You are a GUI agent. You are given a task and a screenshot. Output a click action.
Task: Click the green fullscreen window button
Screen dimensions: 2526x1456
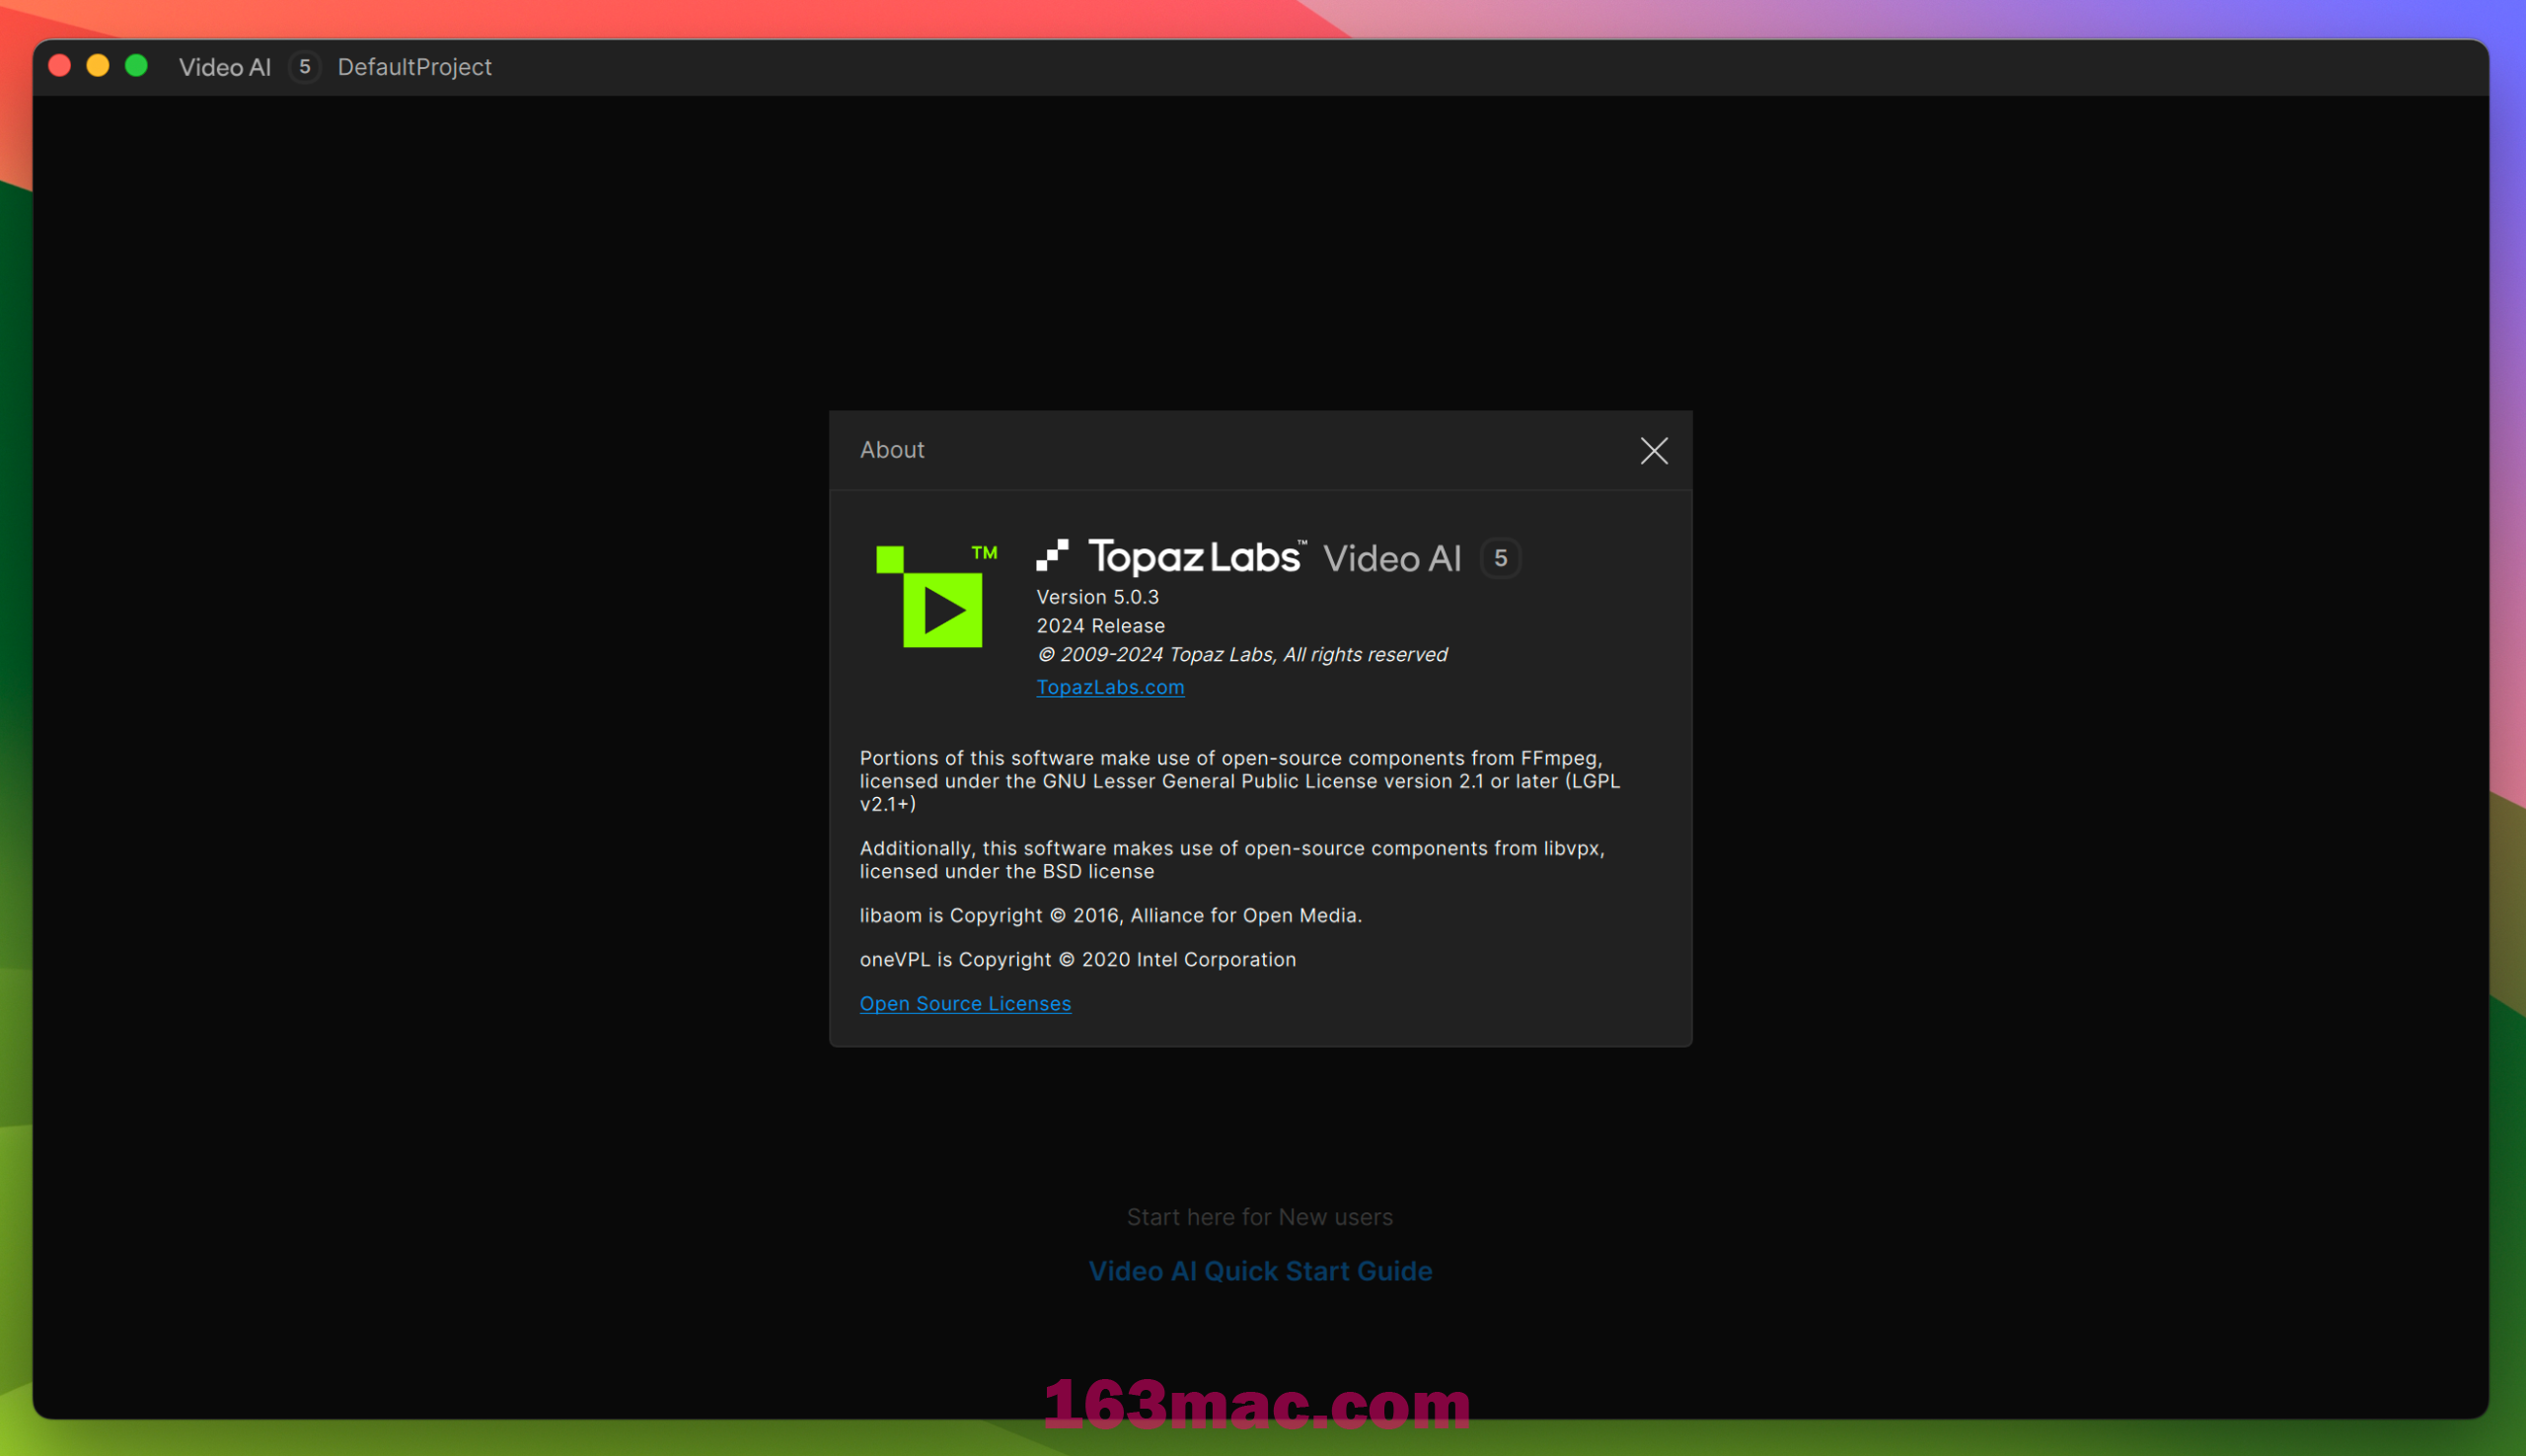click(136, 66)
